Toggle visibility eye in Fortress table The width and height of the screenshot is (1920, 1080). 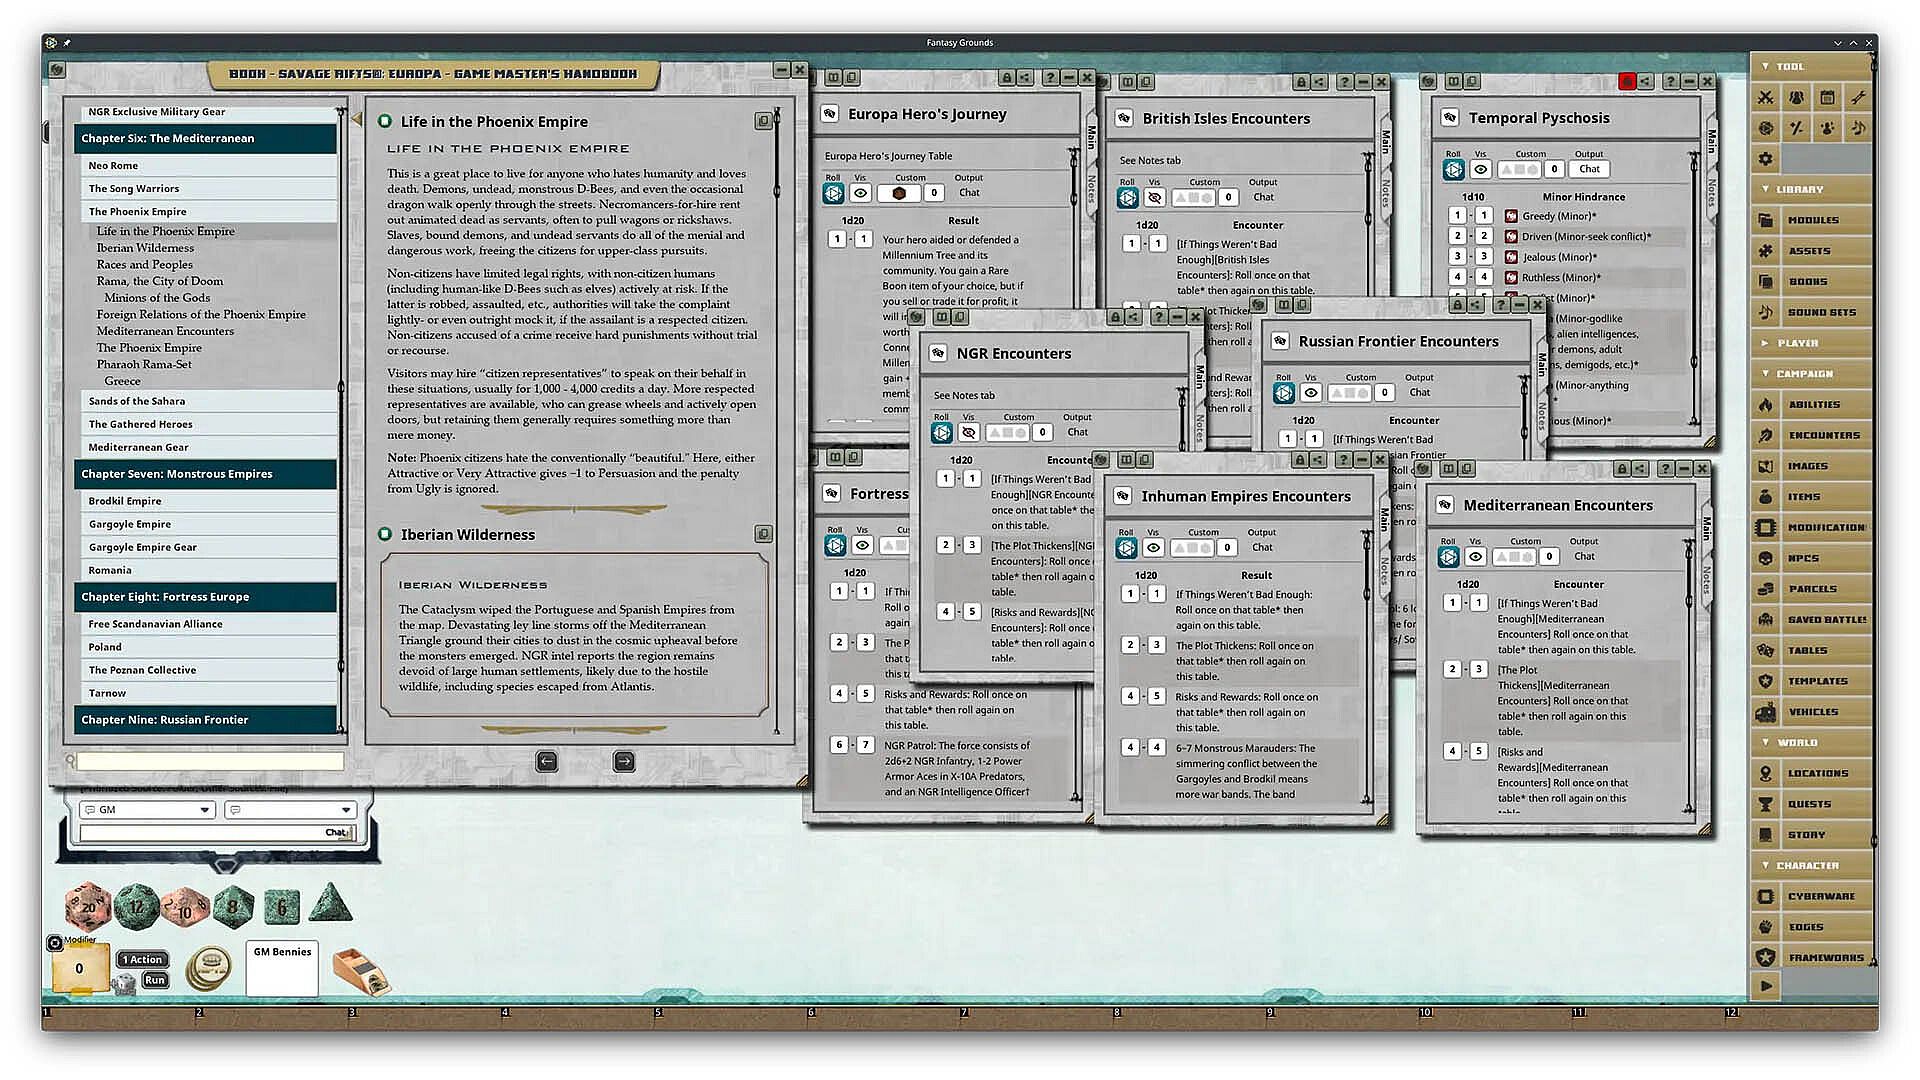click(x=863, y=546)
